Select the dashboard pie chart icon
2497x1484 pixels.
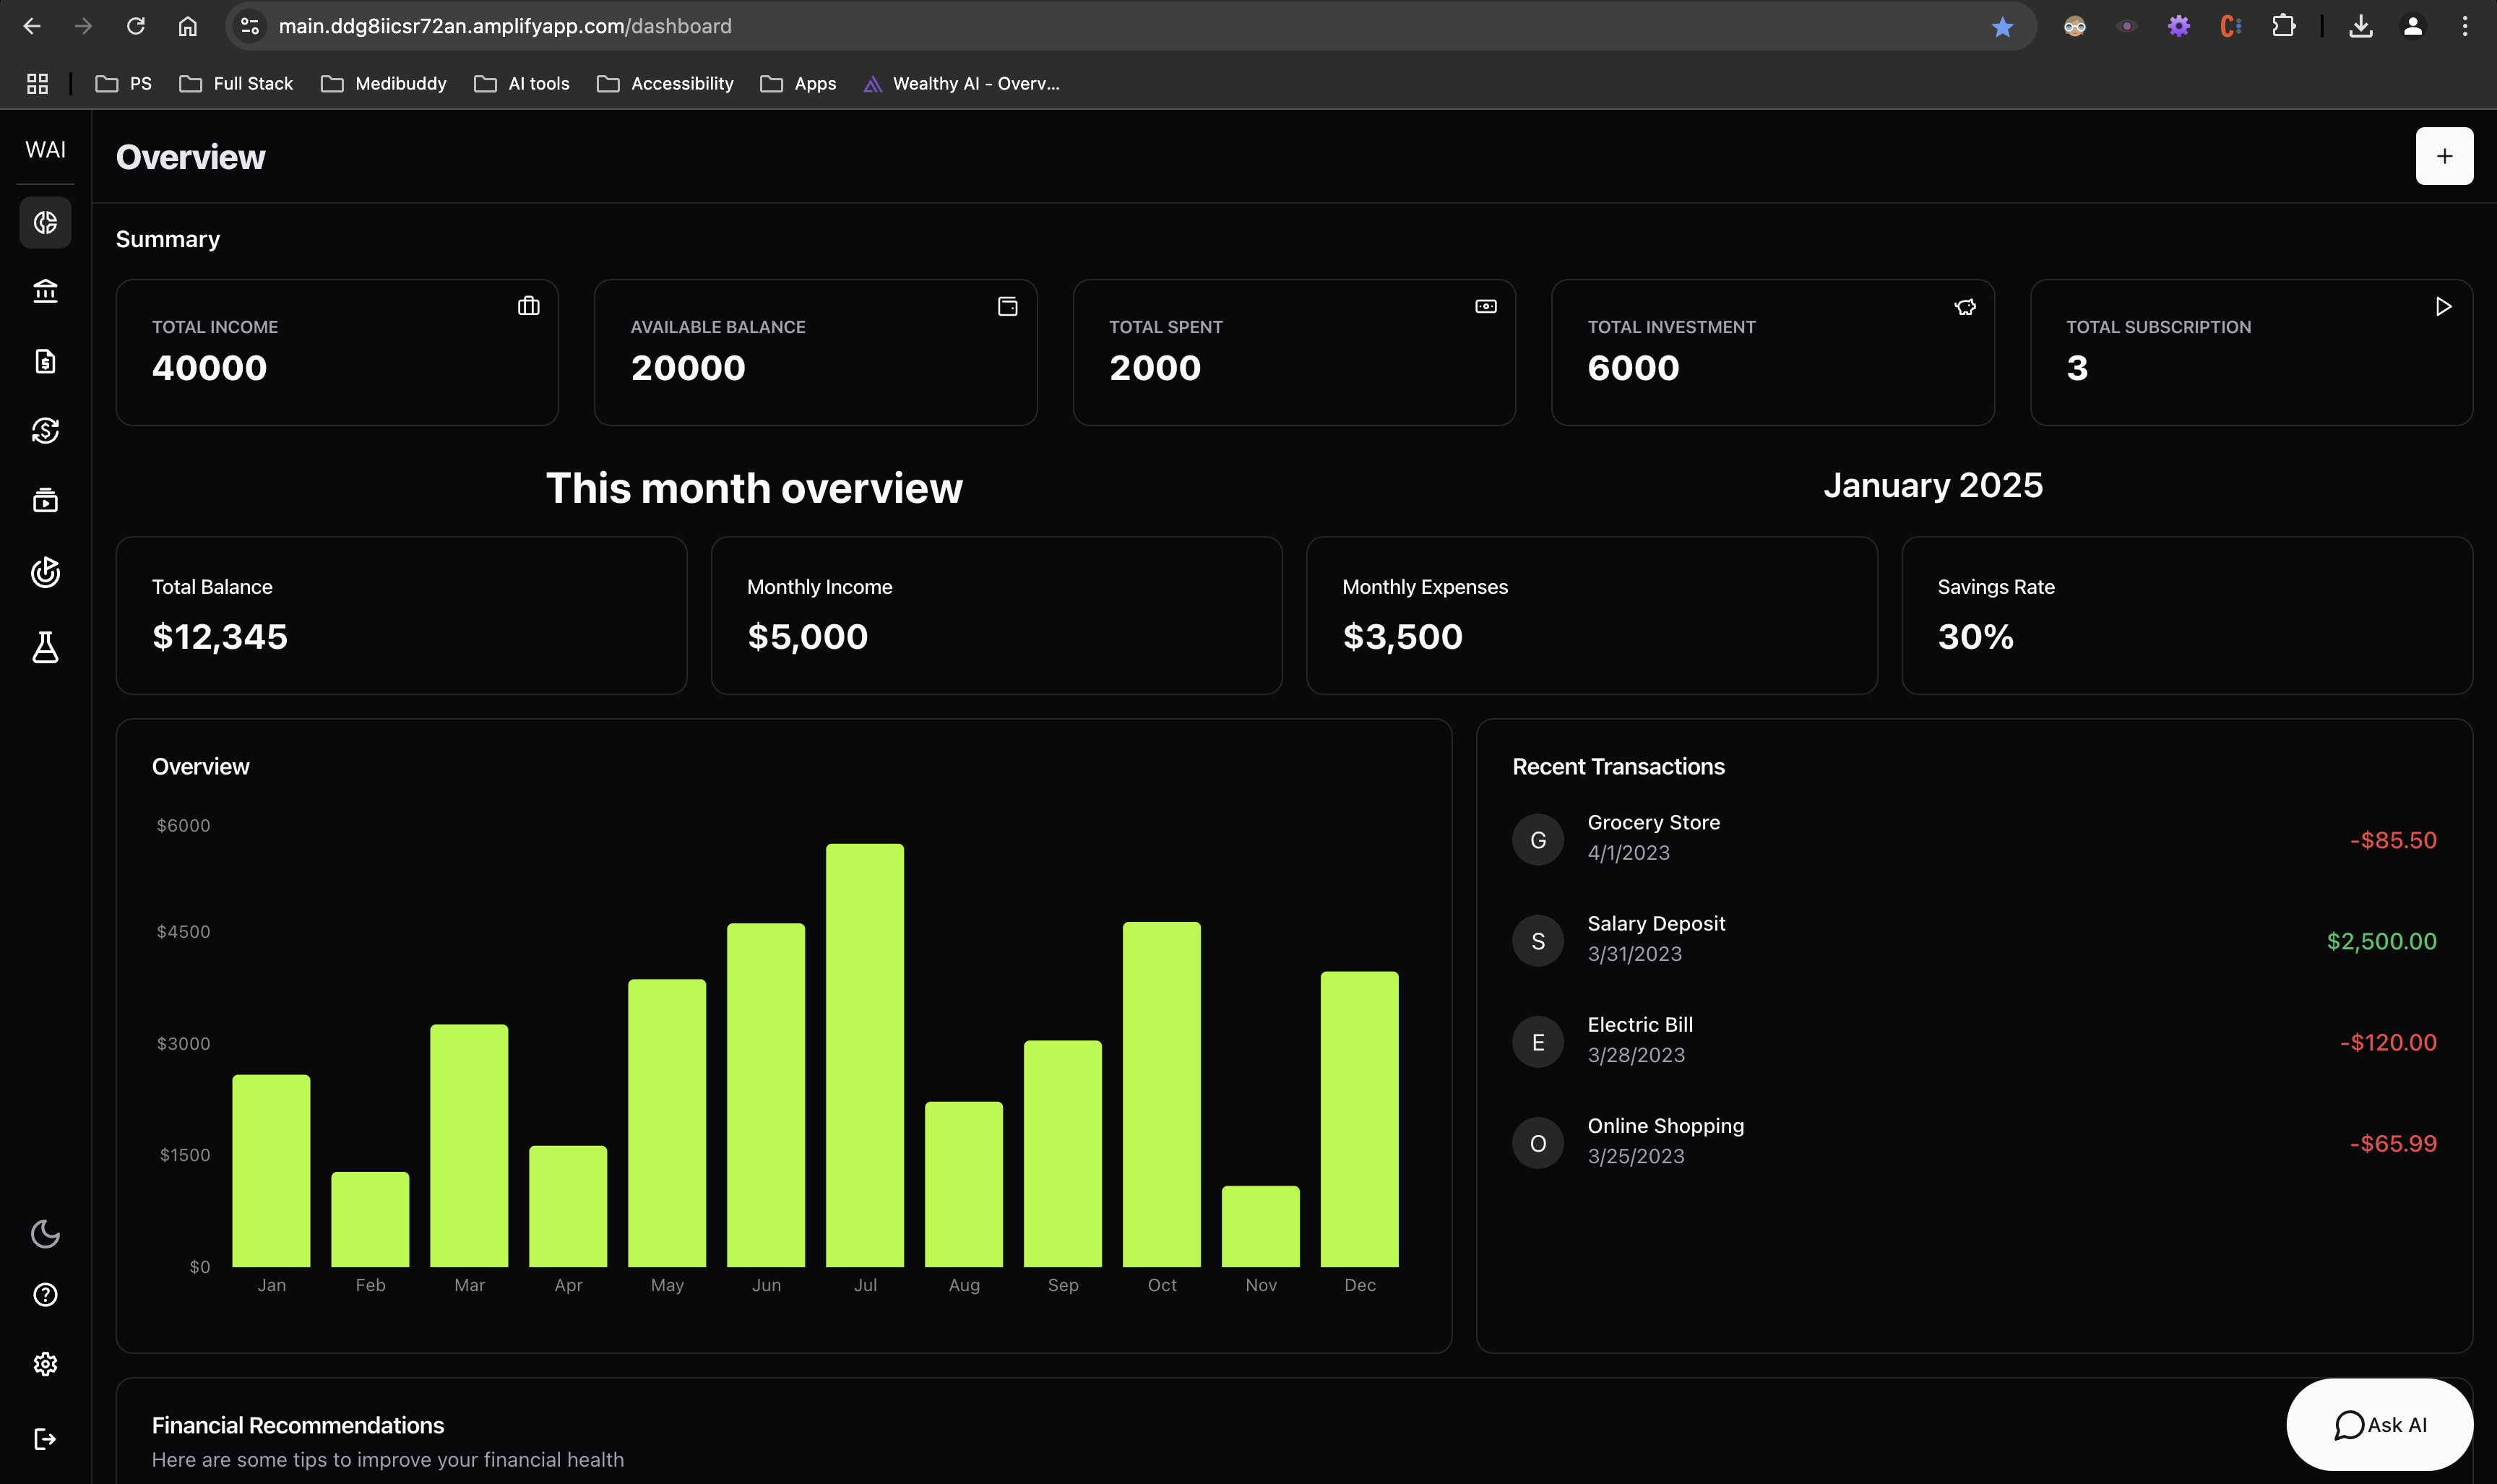45,222
